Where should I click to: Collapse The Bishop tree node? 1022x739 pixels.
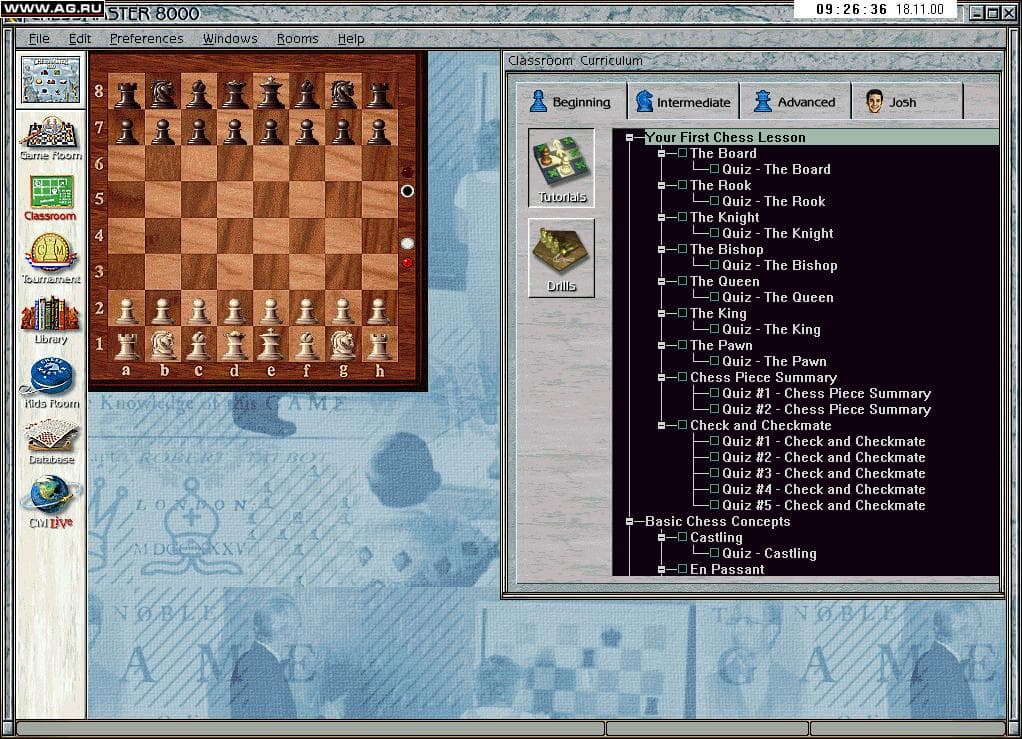pos(662,250)
